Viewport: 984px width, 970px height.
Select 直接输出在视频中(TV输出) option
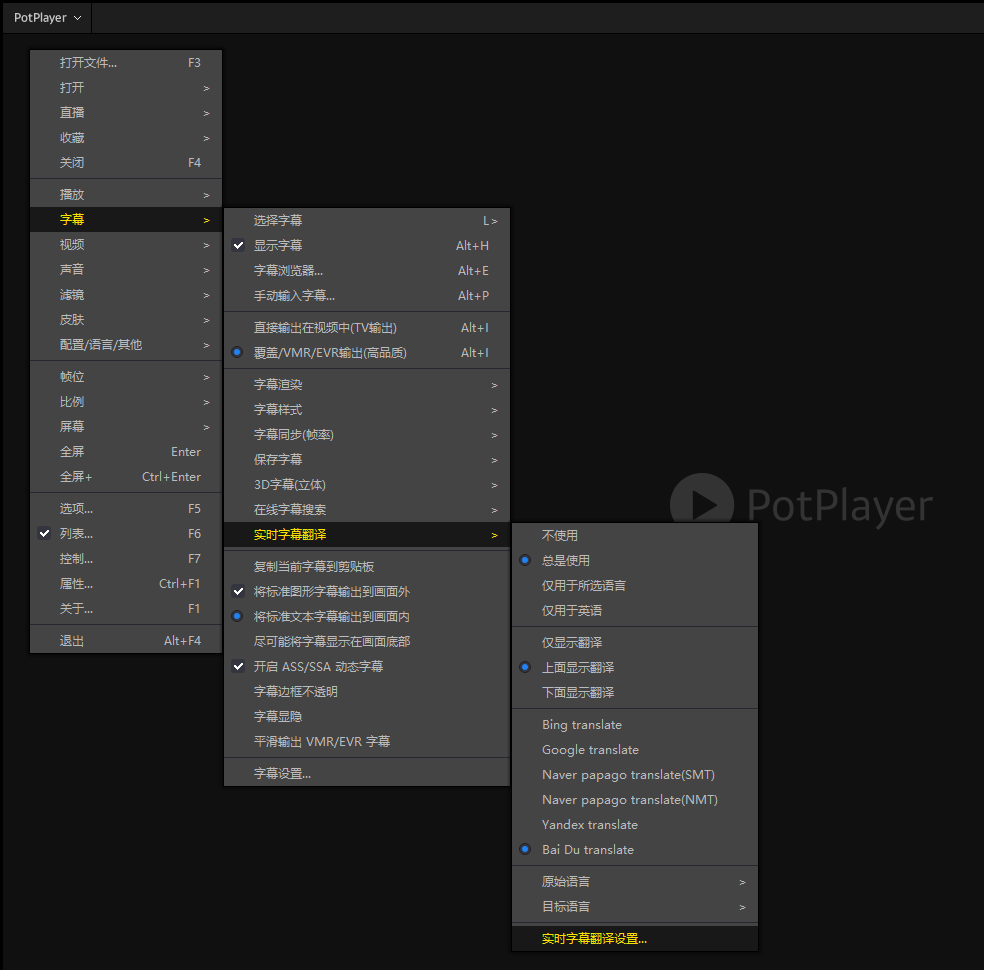point(366,328)
